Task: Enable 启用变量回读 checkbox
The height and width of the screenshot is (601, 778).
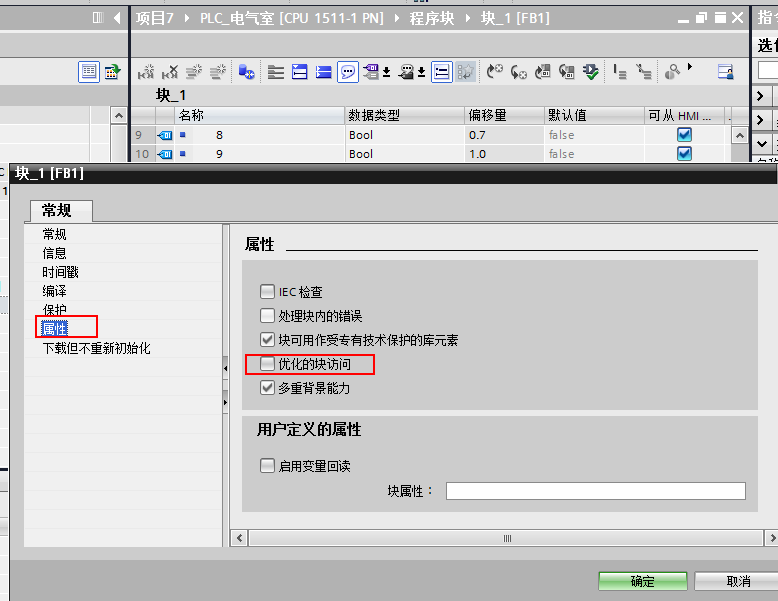Action: (x=267, y=466)
